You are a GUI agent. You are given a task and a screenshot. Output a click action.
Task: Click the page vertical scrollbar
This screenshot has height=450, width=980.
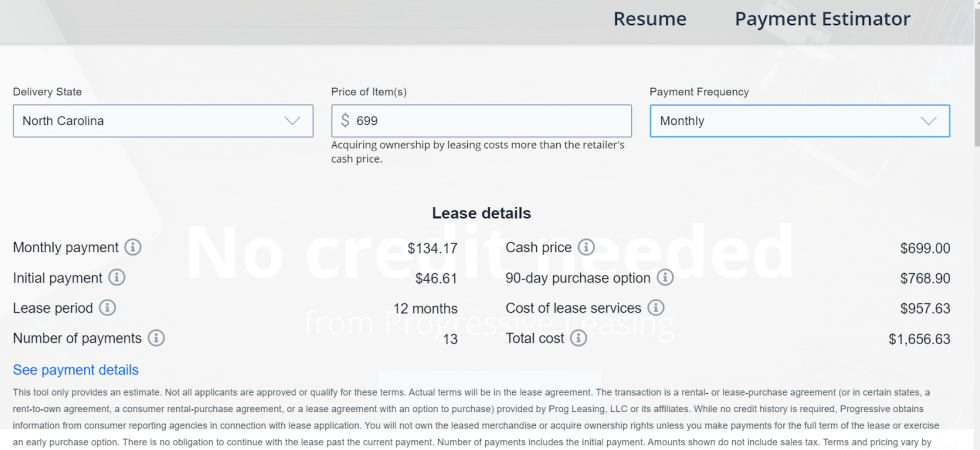(976, 225)
